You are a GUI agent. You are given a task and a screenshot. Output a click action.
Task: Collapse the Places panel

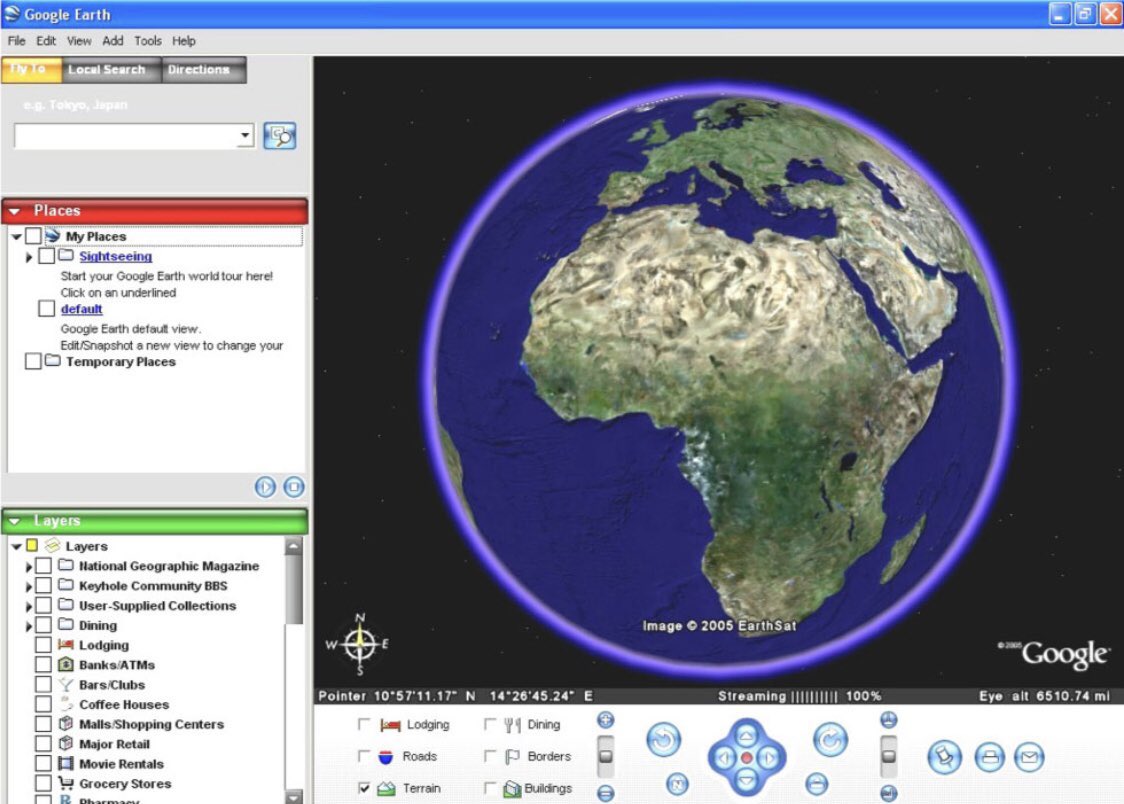pyautogui.click(x=13, y=210)
